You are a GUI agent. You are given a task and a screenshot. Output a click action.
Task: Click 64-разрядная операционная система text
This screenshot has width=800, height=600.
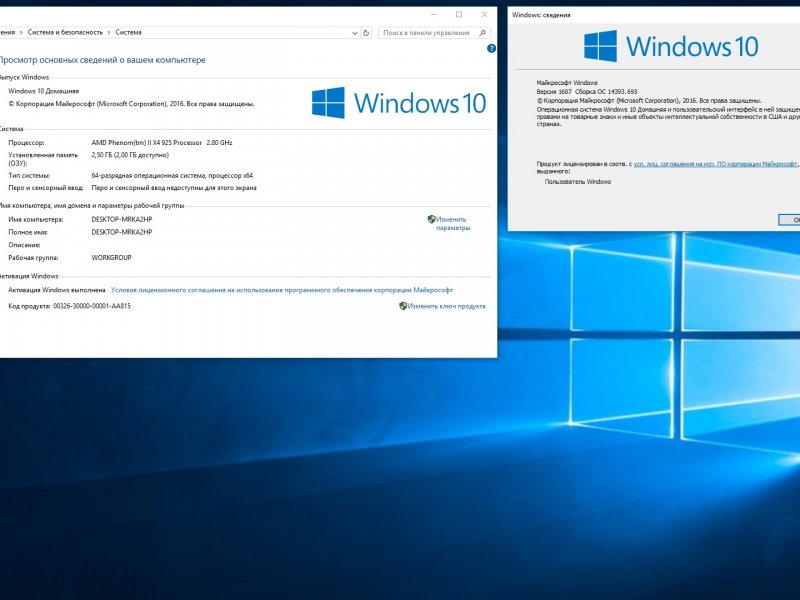[172, 176]
